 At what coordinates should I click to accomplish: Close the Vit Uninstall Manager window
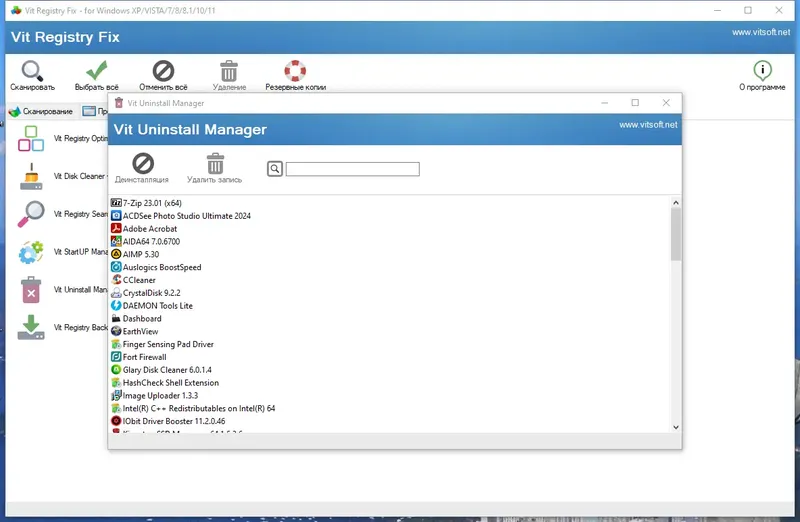[x=666, y=103]
